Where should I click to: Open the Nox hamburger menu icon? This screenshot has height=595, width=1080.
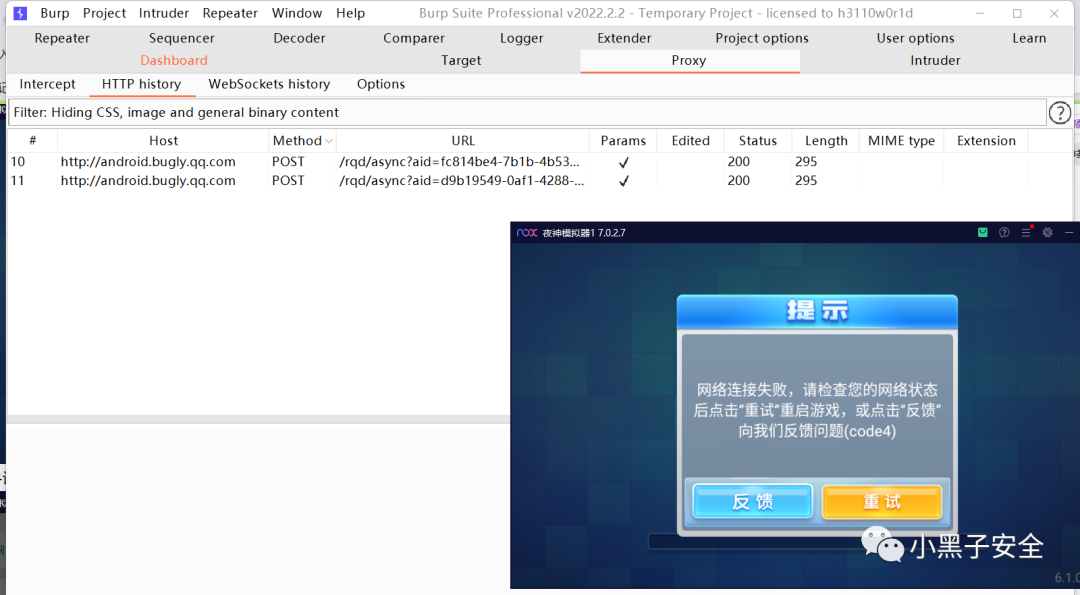click(x=1026, y=233)
